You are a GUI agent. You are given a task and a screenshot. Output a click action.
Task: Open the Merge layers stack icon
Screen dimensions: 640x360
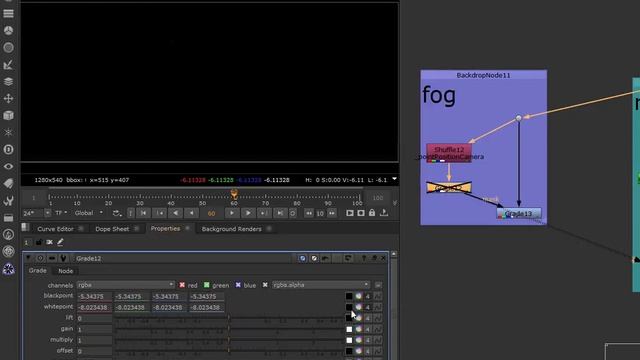[8, 82]
